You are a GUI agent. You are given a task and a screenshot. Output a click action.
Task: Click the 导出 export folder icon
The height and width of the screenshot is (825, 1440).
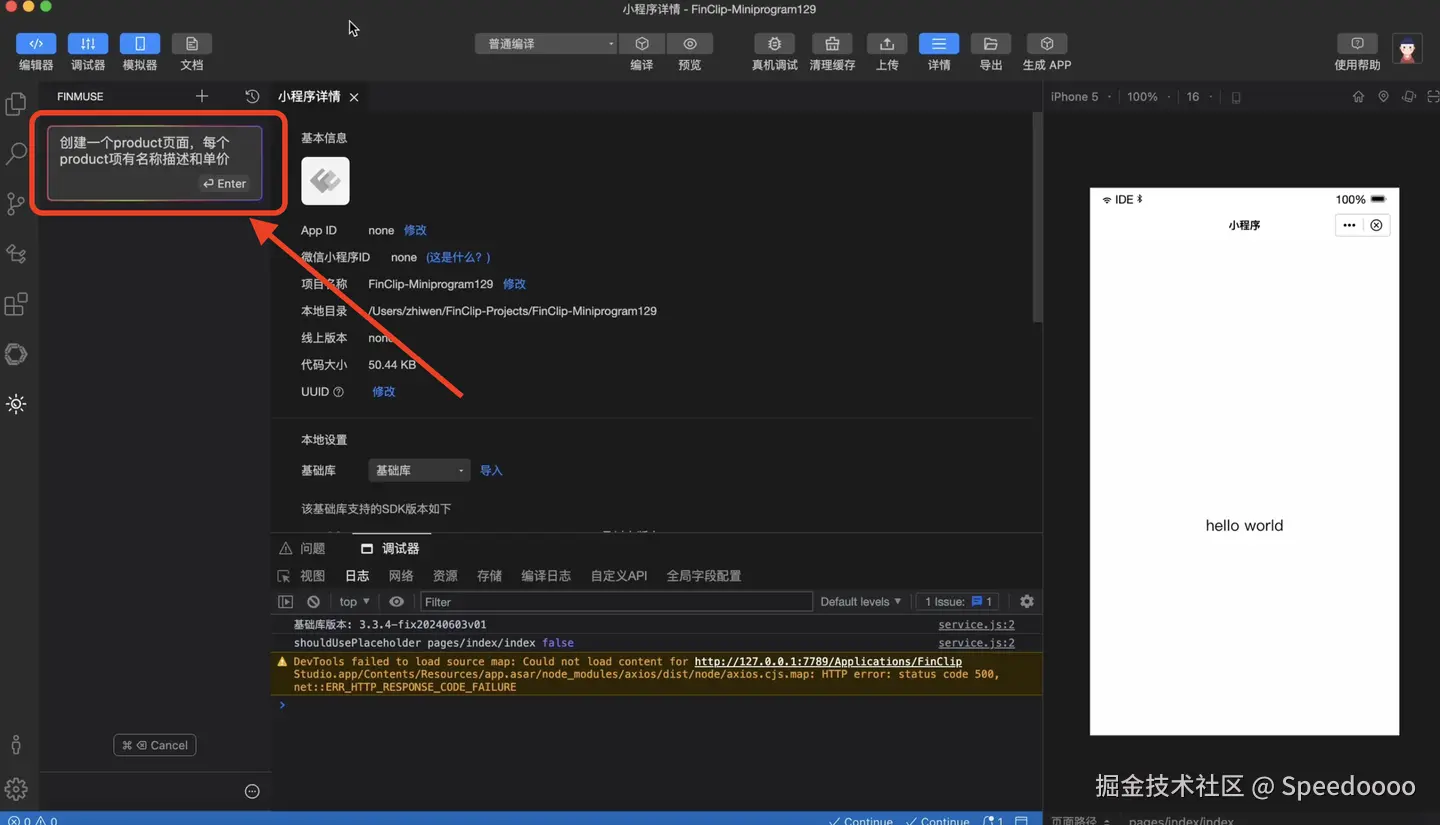coord(991,44)
